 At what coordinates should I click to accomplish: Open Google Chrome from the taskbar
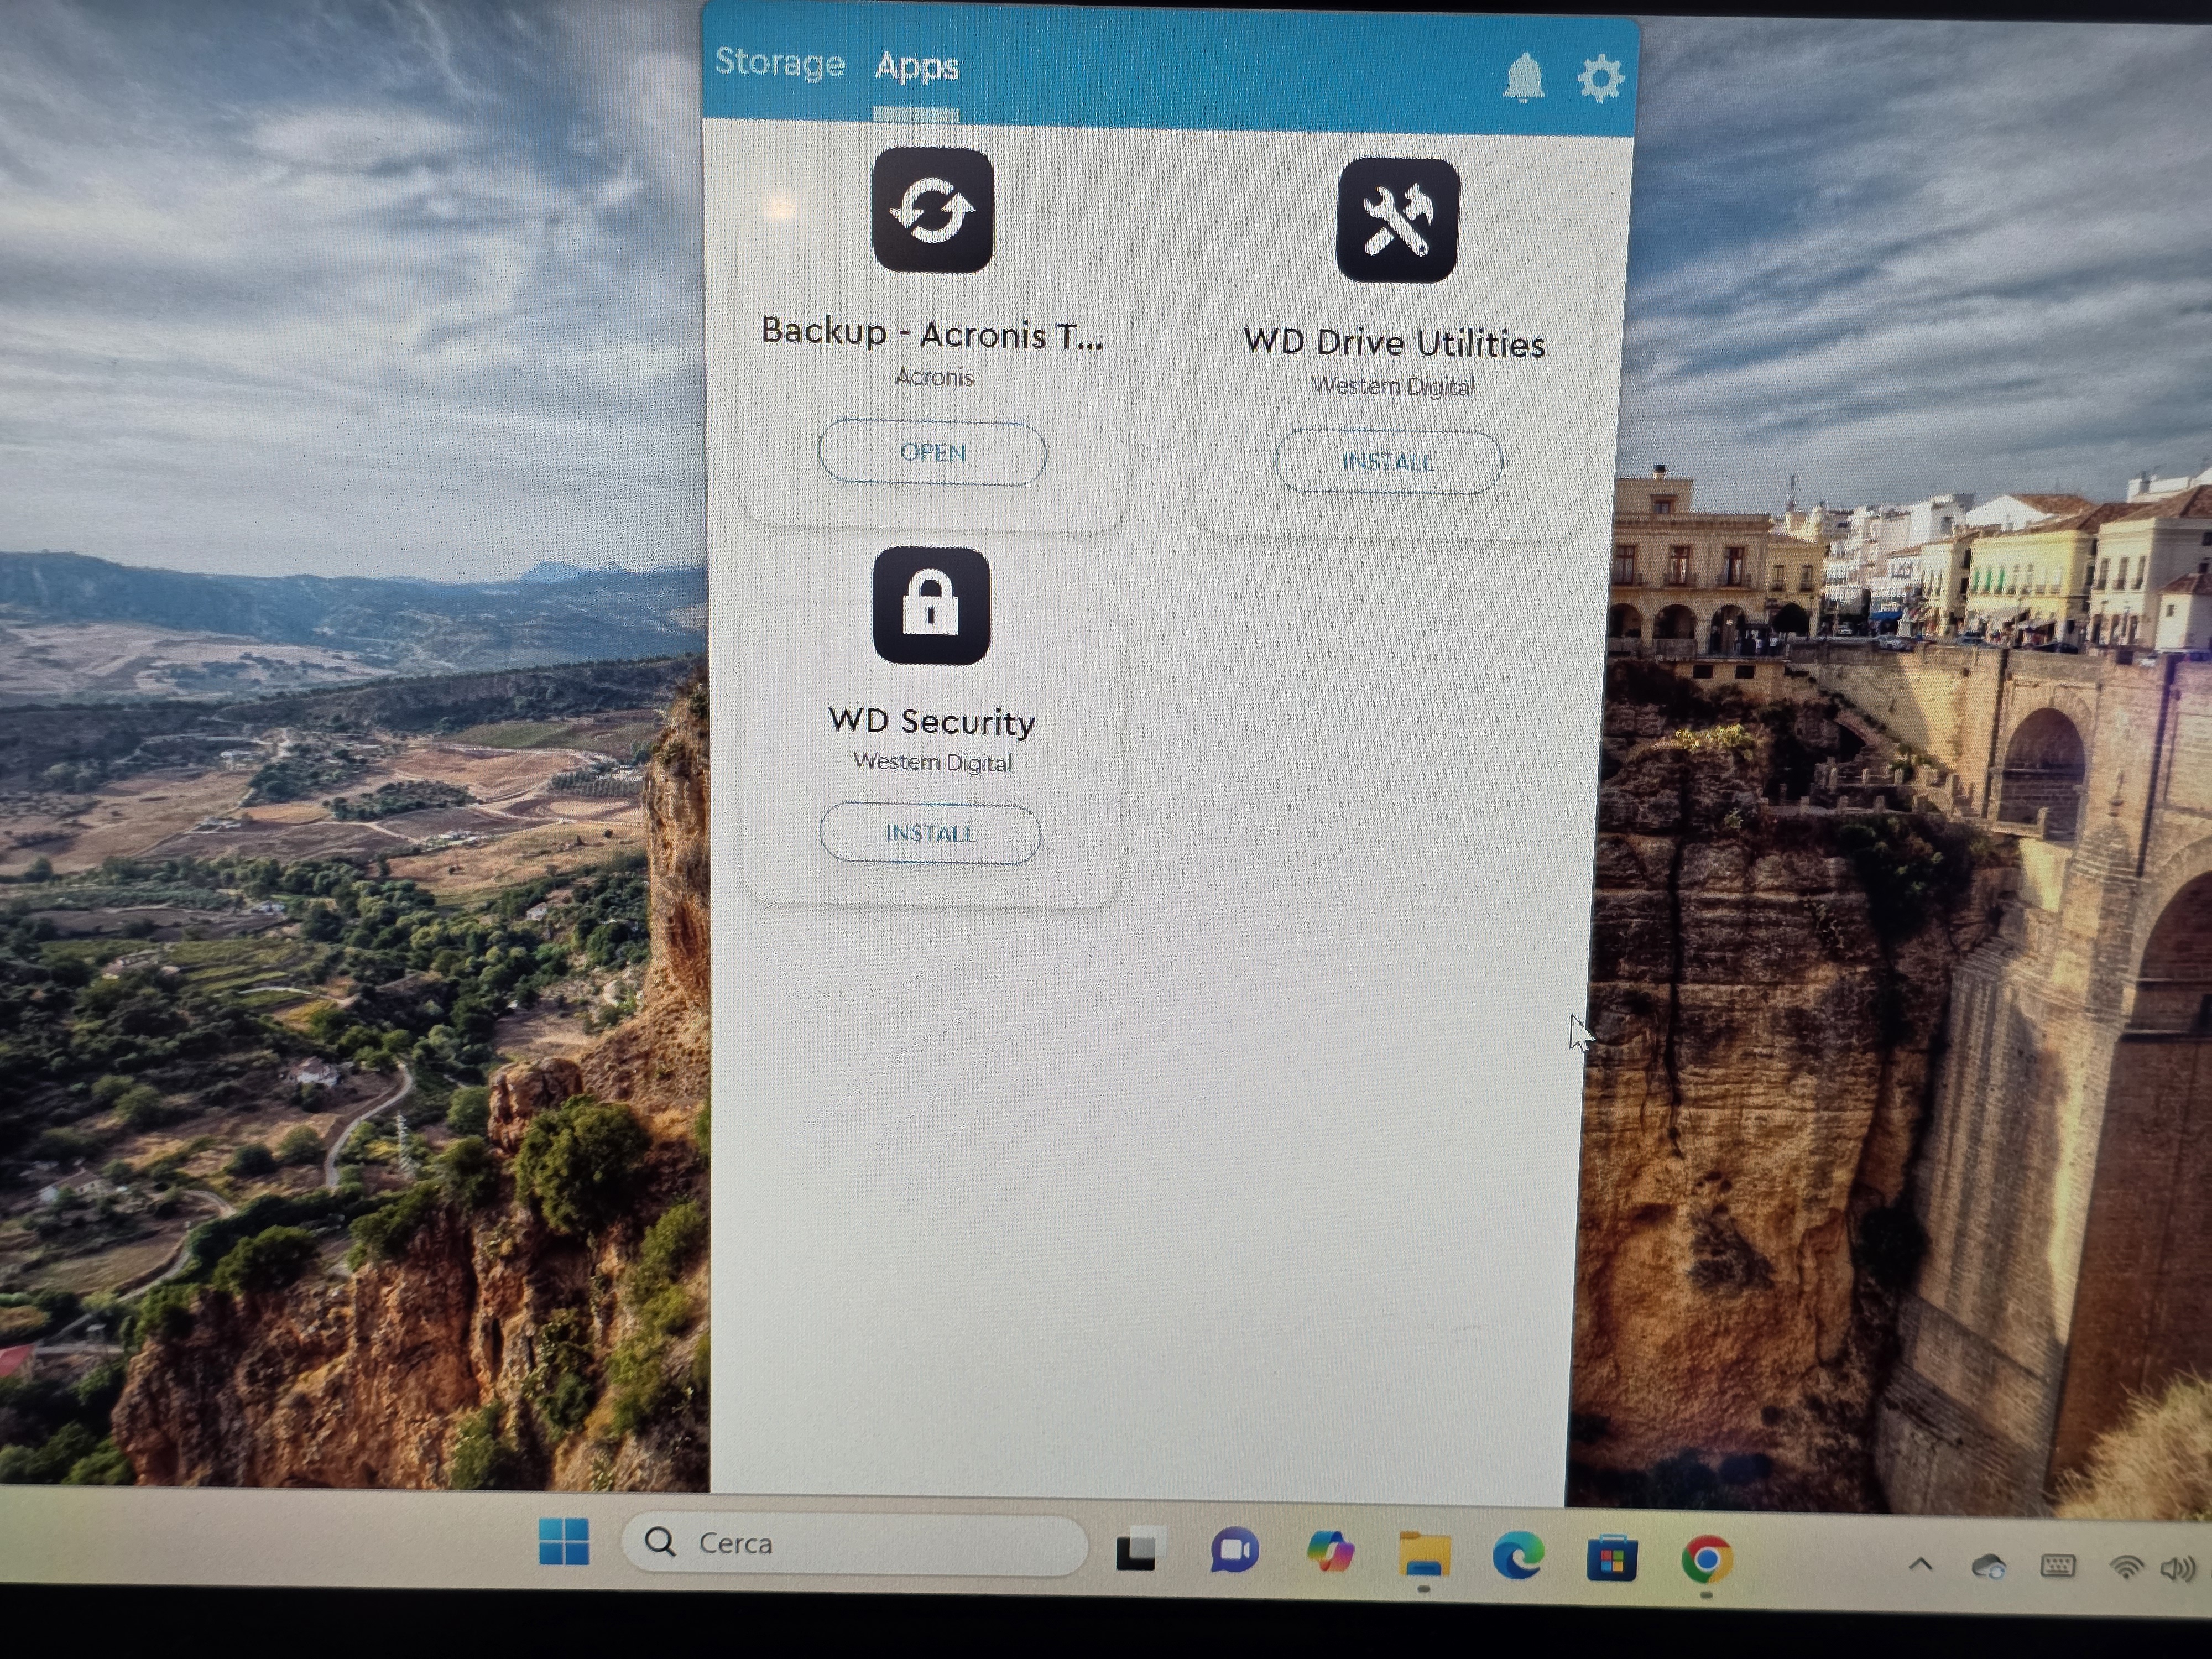click(1706, 1559)
